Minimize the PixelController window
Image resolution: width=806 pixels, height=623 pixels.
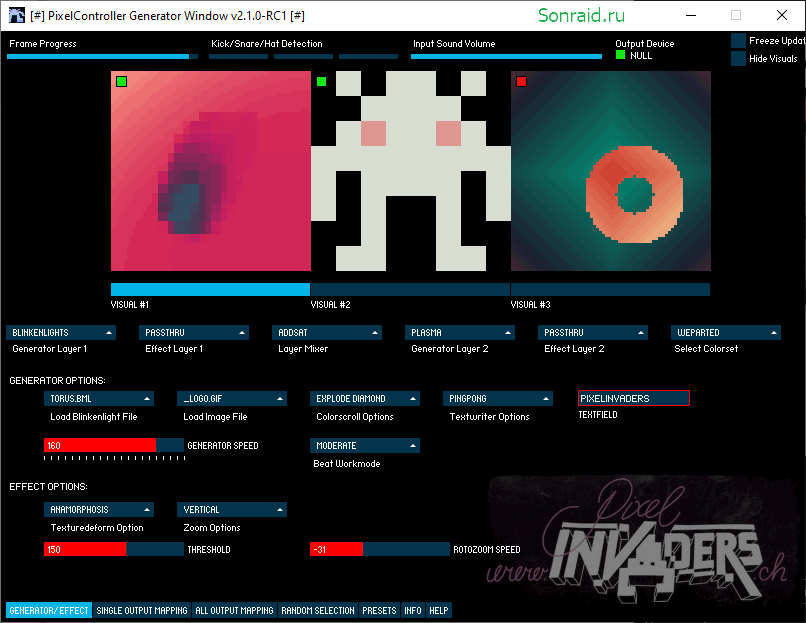tap(691, 15)
